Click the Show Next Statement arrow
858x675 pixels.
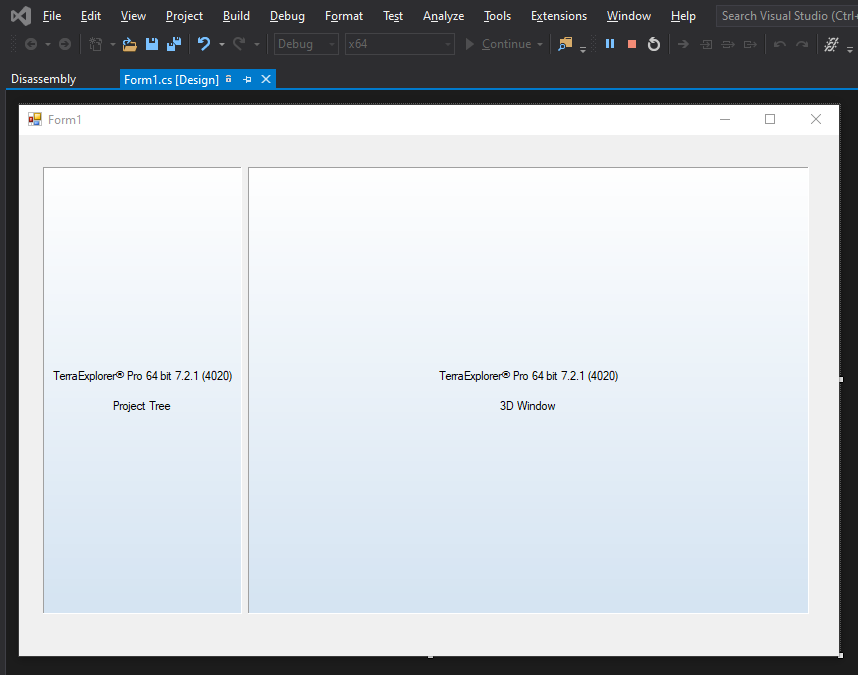(x=683, y=44)
